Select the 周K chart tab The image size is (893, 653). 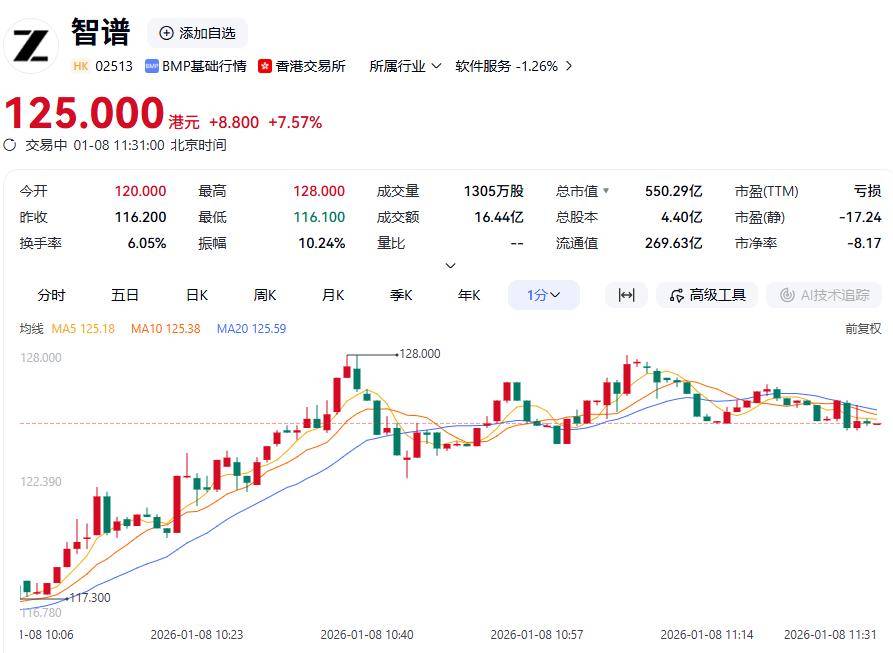pyautogui.click(x=265, y=295)
